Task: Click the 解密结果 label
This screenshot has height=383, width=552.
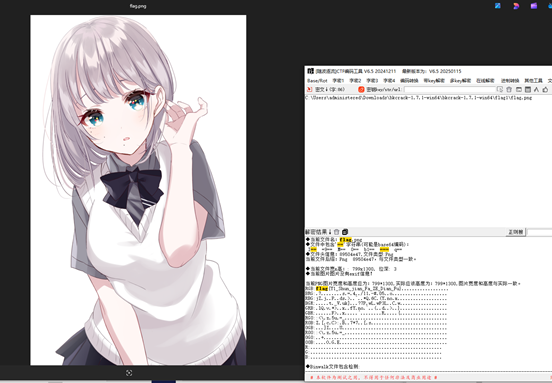Action: tap(318, 232)
